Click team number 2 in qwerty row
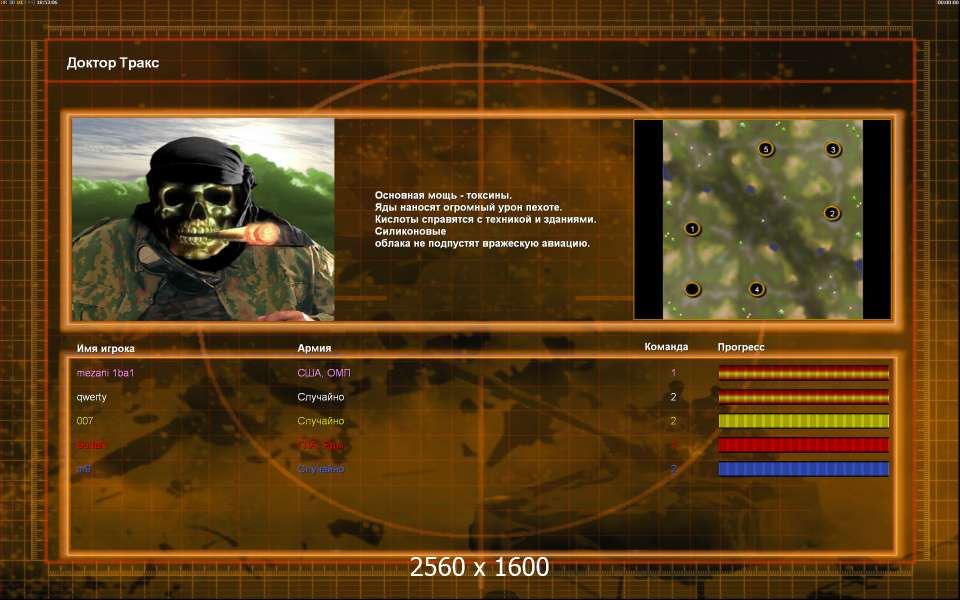 point(673,397)
